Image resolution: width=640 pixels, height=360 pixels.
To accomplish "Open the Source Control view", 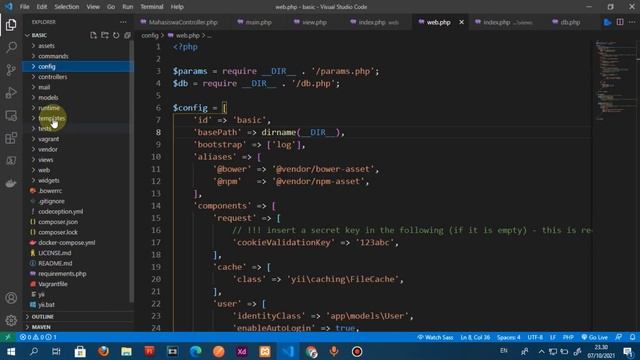I will point(11,70).
